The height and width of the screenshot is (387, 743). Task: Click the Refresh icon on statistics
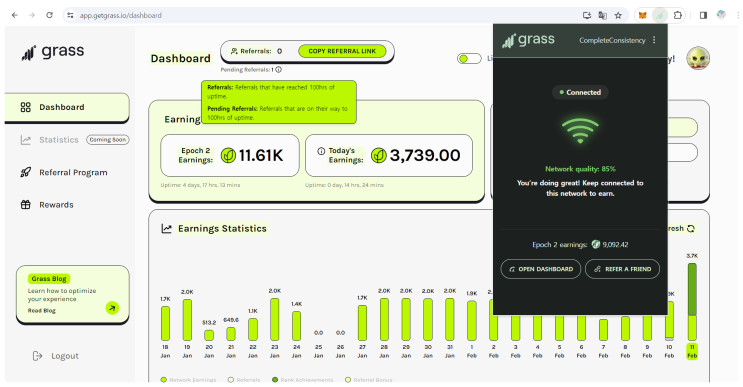pyautogui.click(x=691, y=229)
